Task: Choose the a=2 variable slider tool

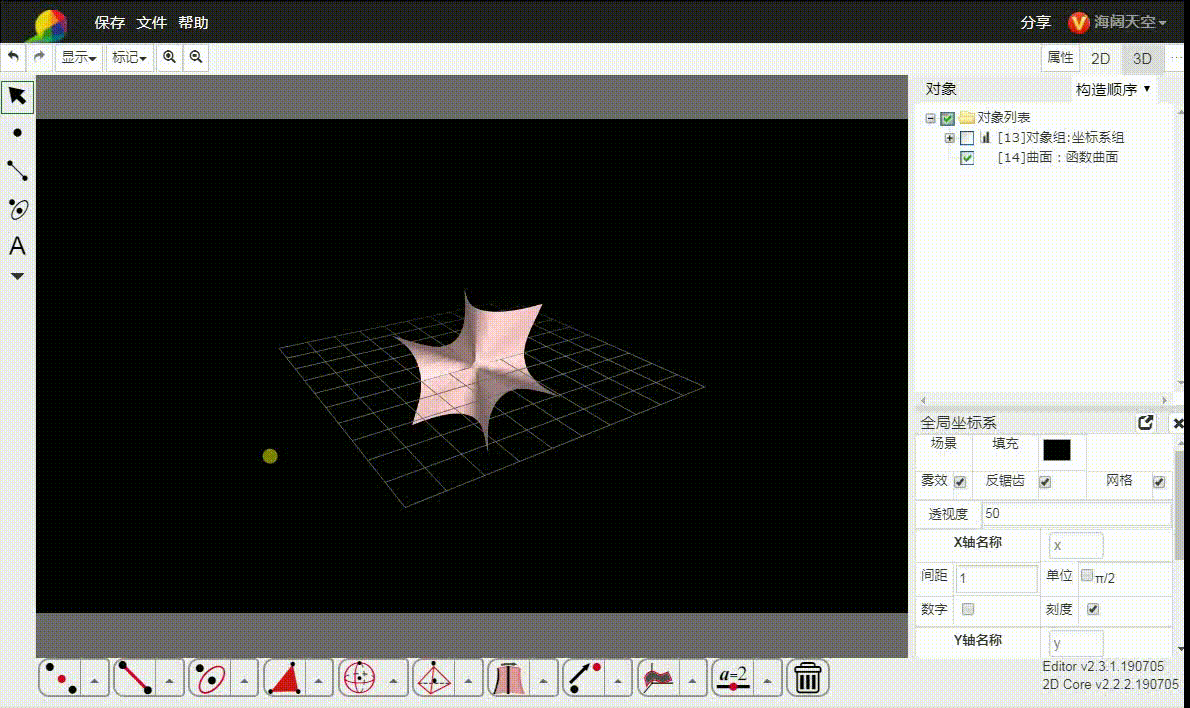Action: pos(733,678)
